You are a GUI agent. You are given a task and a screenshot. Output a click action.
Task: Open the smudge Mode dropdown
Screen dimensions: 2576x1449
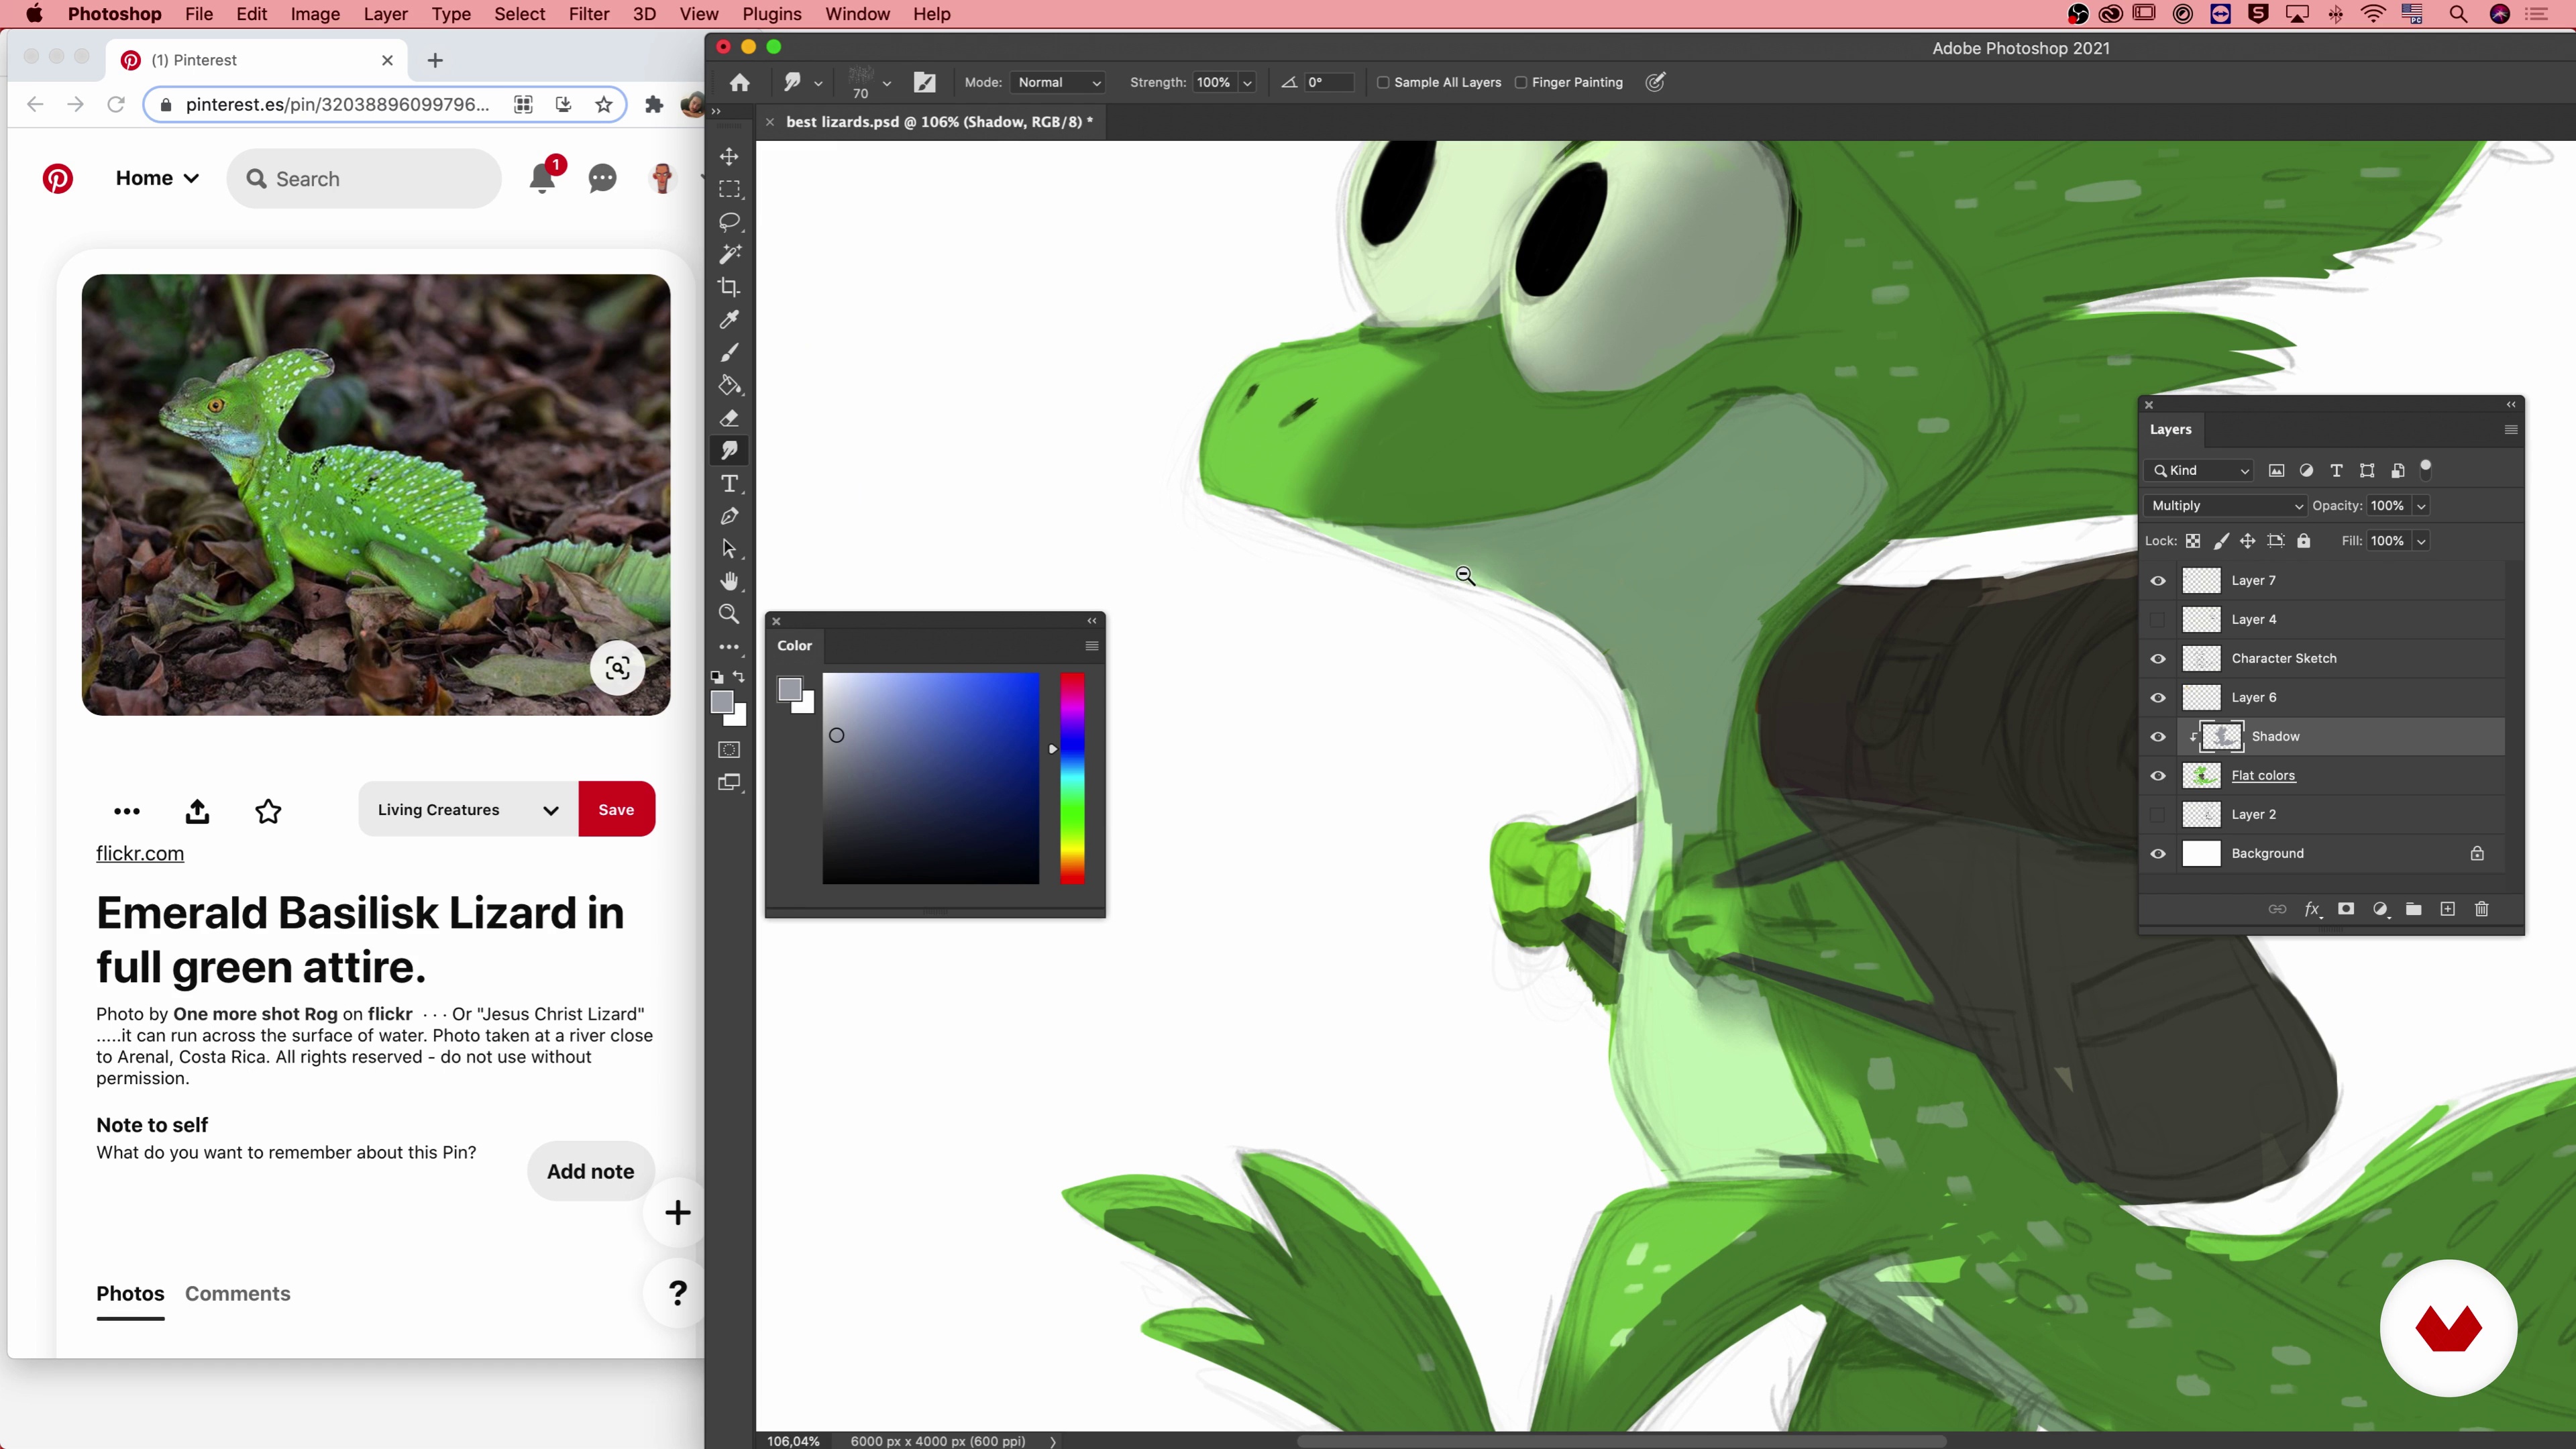pos(1058,83)
